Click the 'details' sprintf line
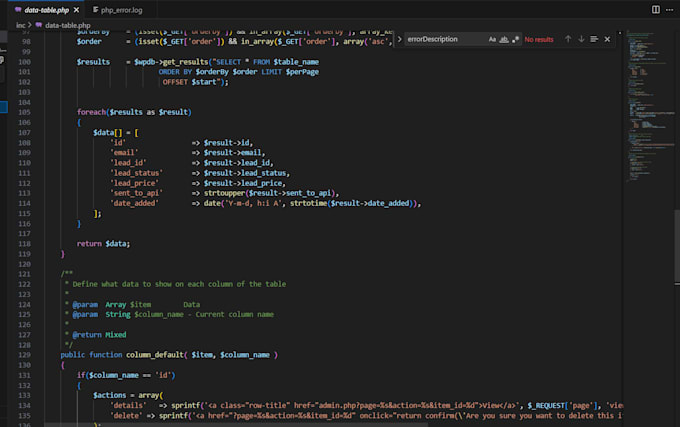Screen dimensions: 680x427 [366, 405]
